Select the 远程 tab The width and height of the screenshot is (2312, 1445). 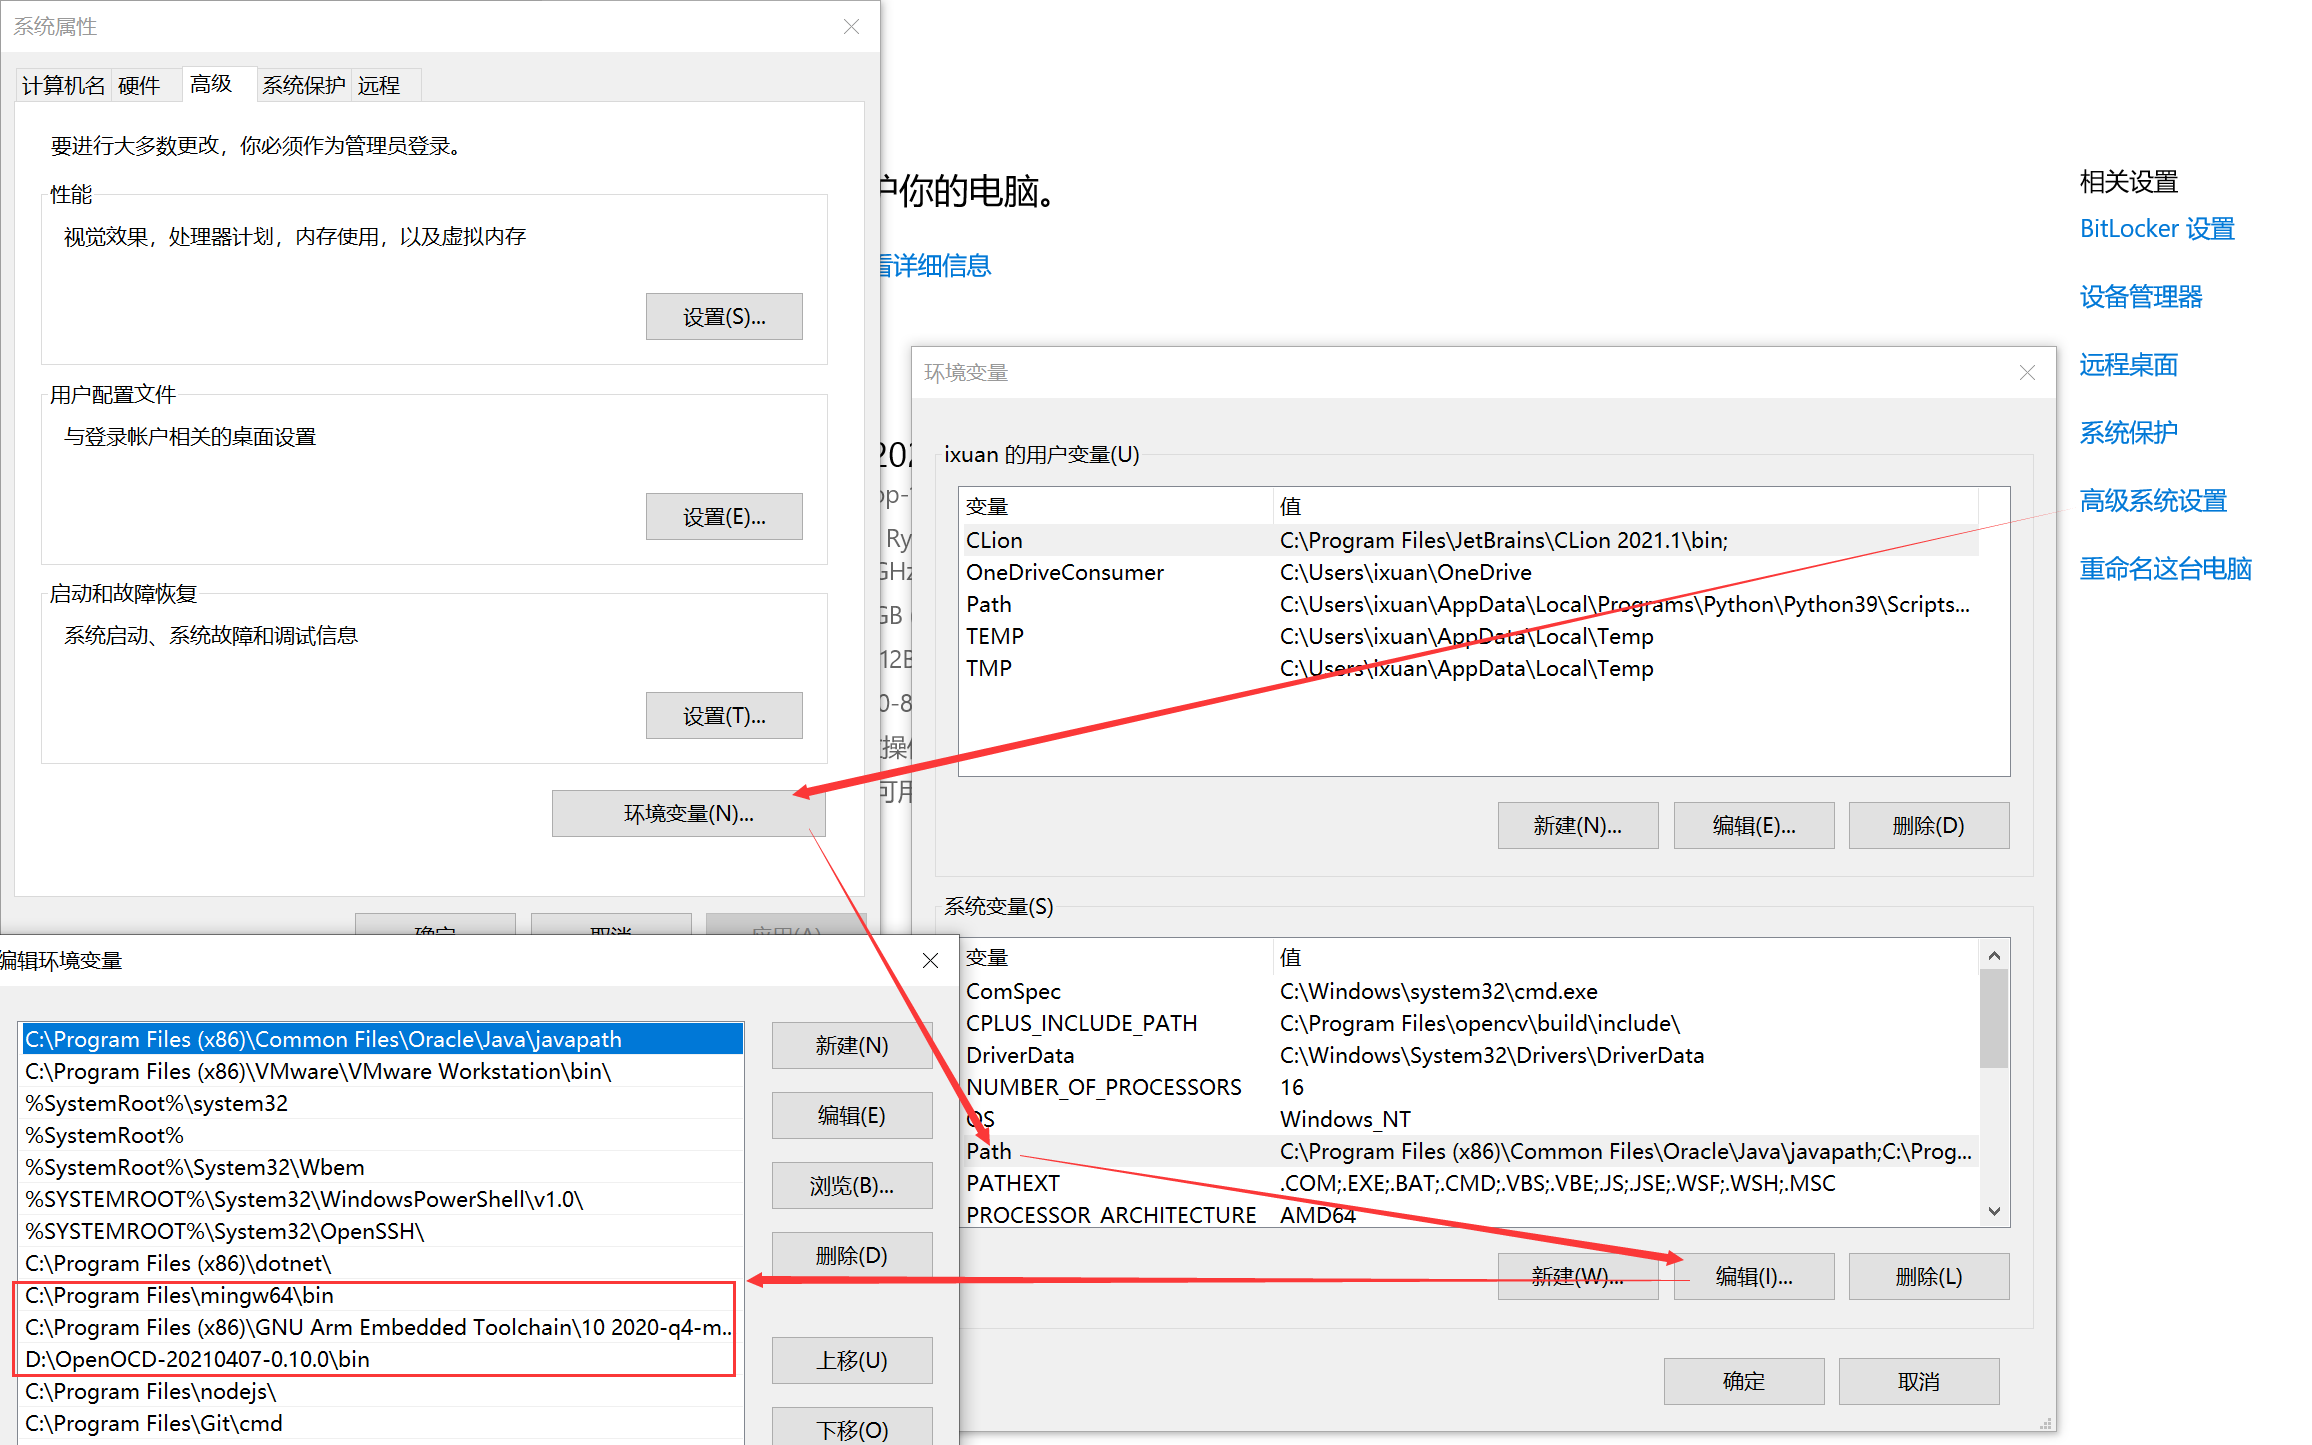[379, 85]
